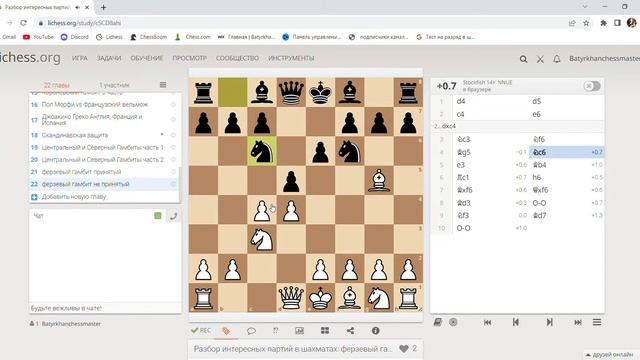Open the ОБУЧЕНИЕ menu
Screen dimensions: 640x360
[147, 58]
